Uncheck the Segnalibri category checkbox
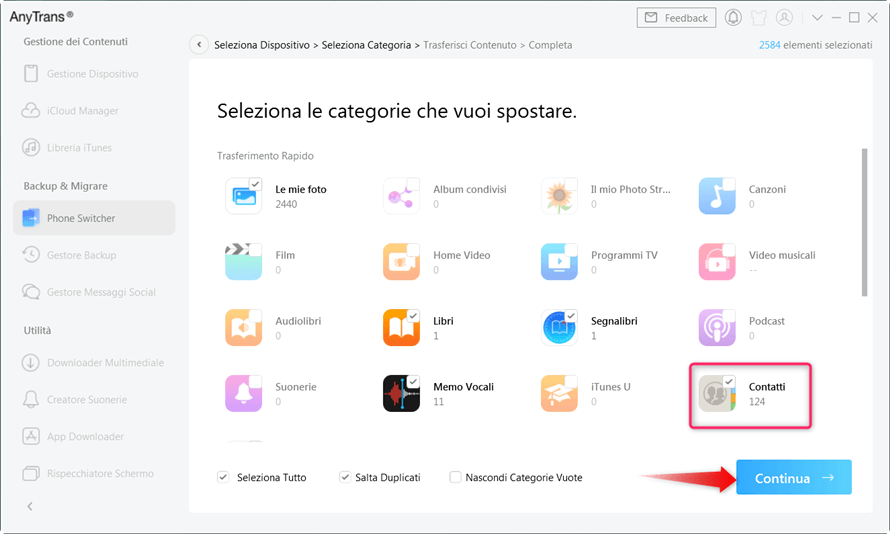 click(x=571, y=316)
